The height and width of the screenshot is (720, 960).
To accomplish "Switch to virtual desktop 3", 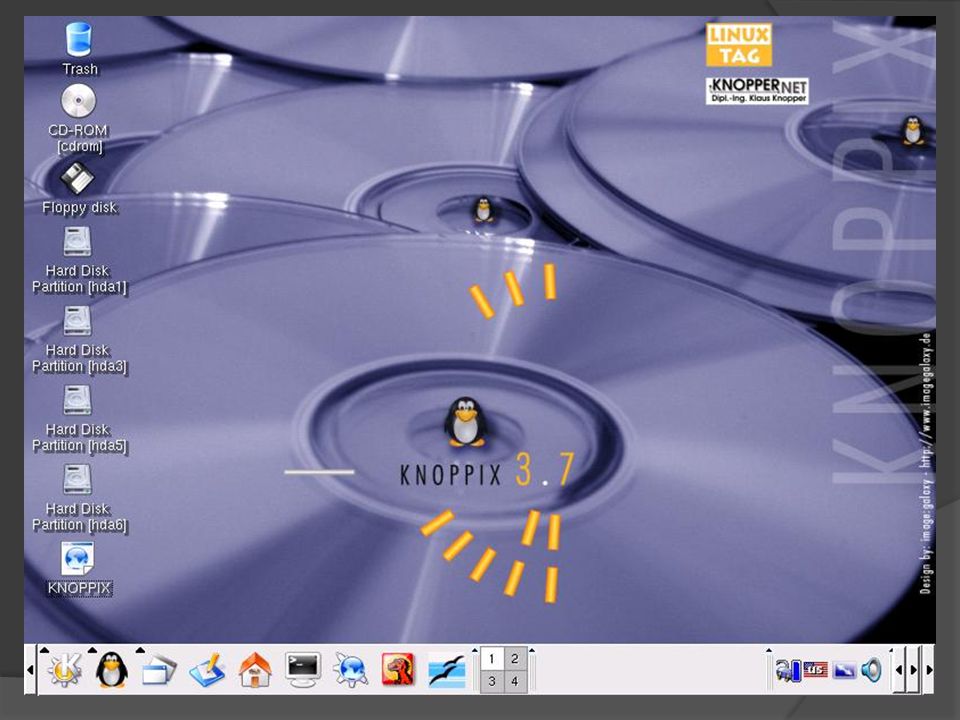I will [x=492, y=681].
